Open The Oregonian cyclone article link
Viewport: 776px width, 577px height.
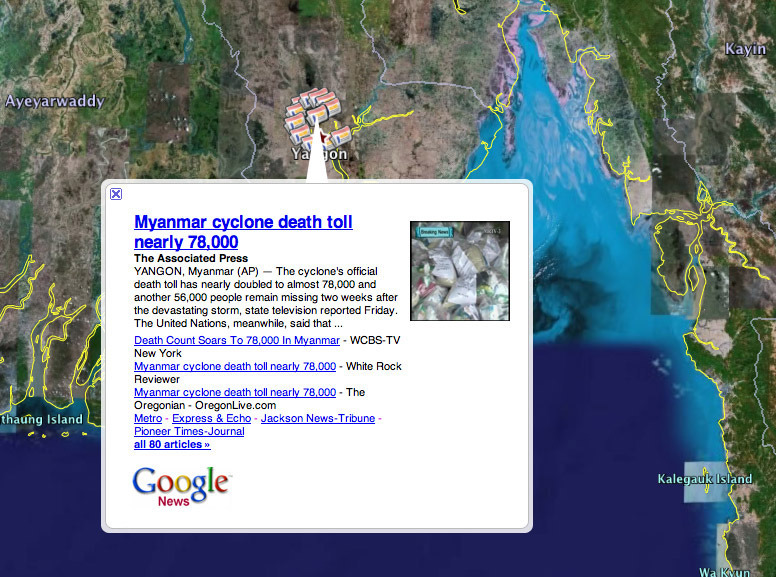(235, 392)
